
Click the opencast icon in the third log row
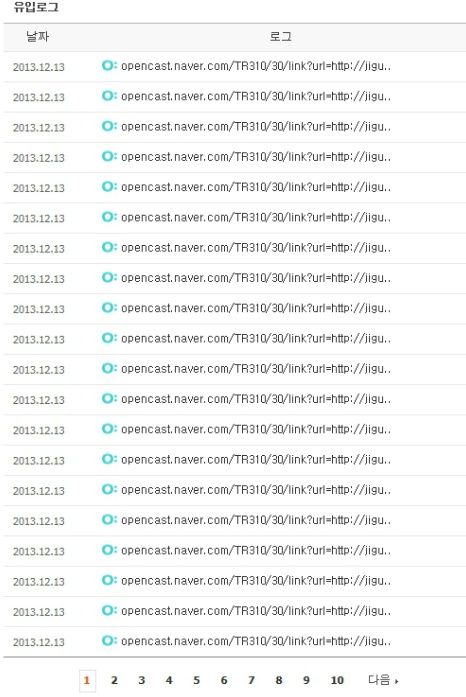tap(109, 126)
